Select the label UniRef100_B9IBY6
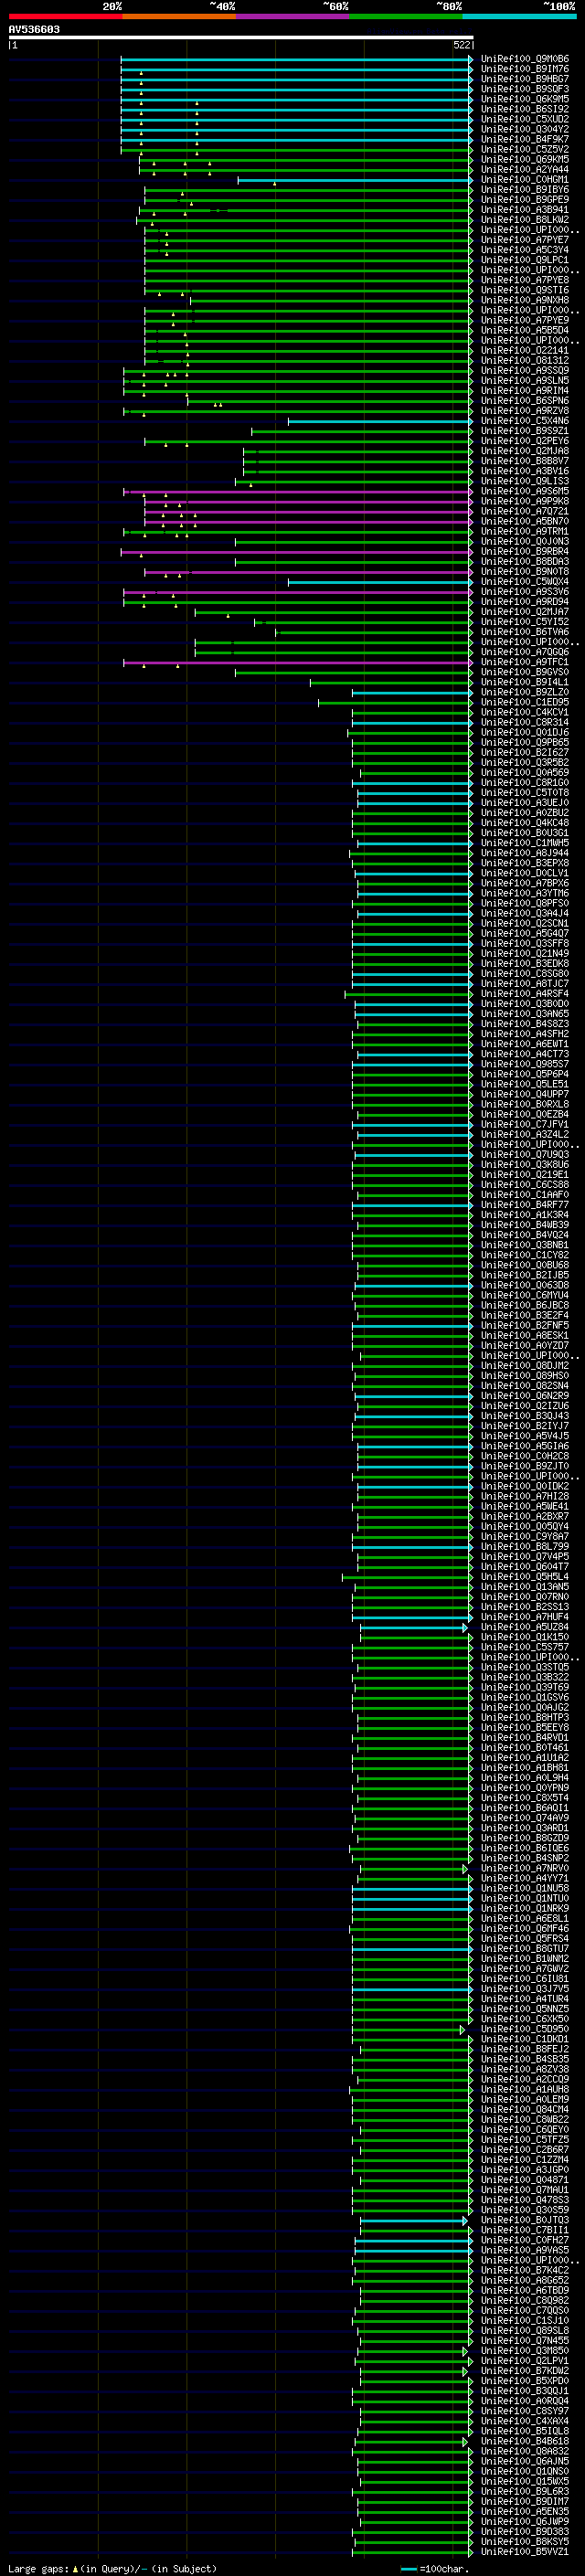The width and height of the screenshot is (585, 2576). point(525,190)
